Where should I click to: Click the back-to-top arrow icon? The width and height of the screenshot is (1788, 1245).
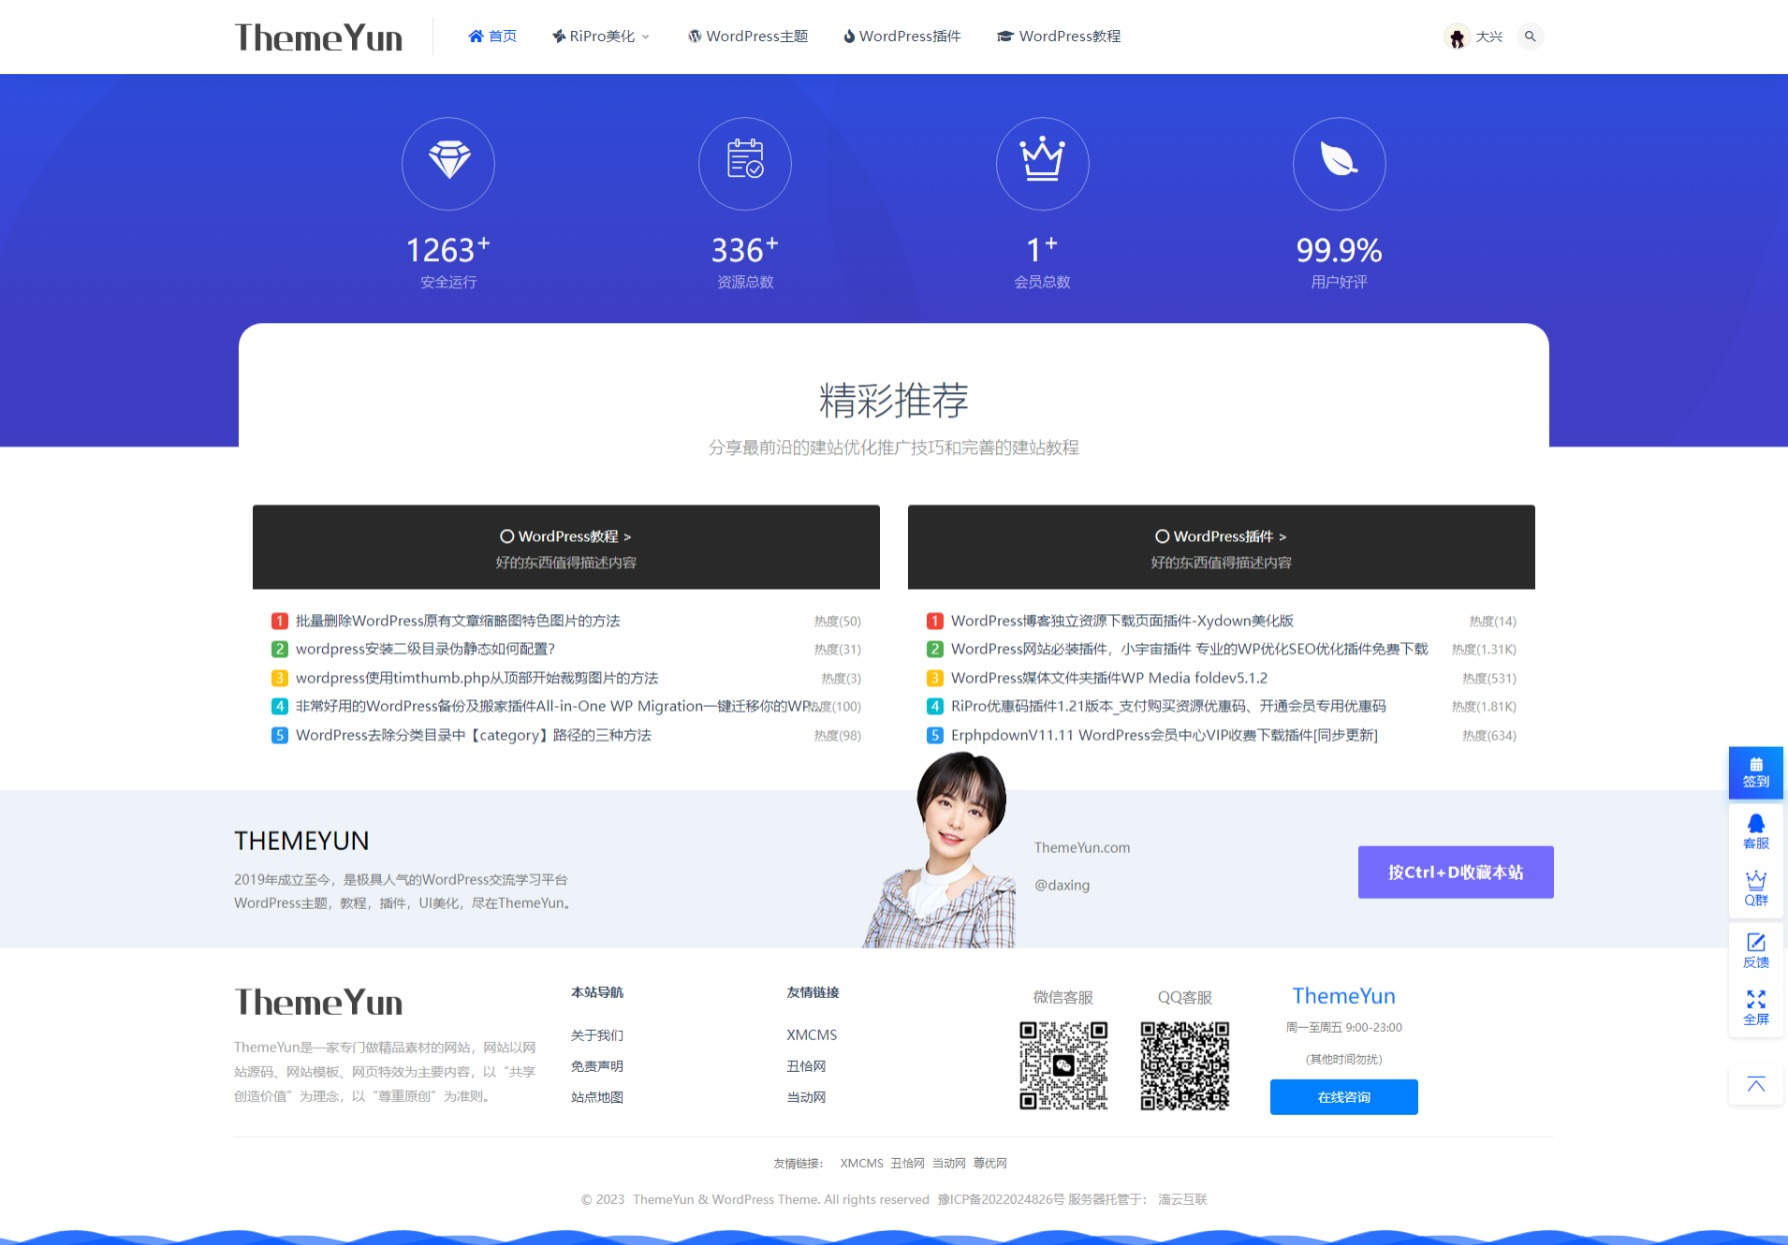click(1755, 1084)
